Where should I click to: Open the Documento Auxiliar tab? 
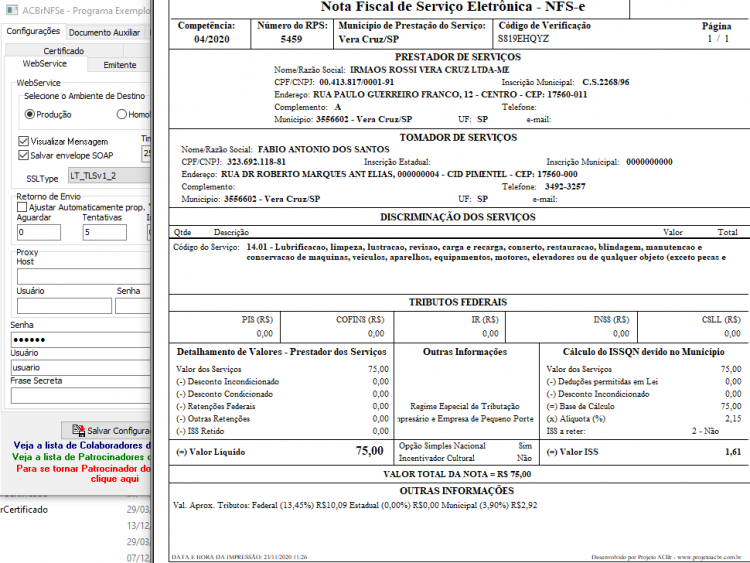pyautogui.click(x=104, y=33)
